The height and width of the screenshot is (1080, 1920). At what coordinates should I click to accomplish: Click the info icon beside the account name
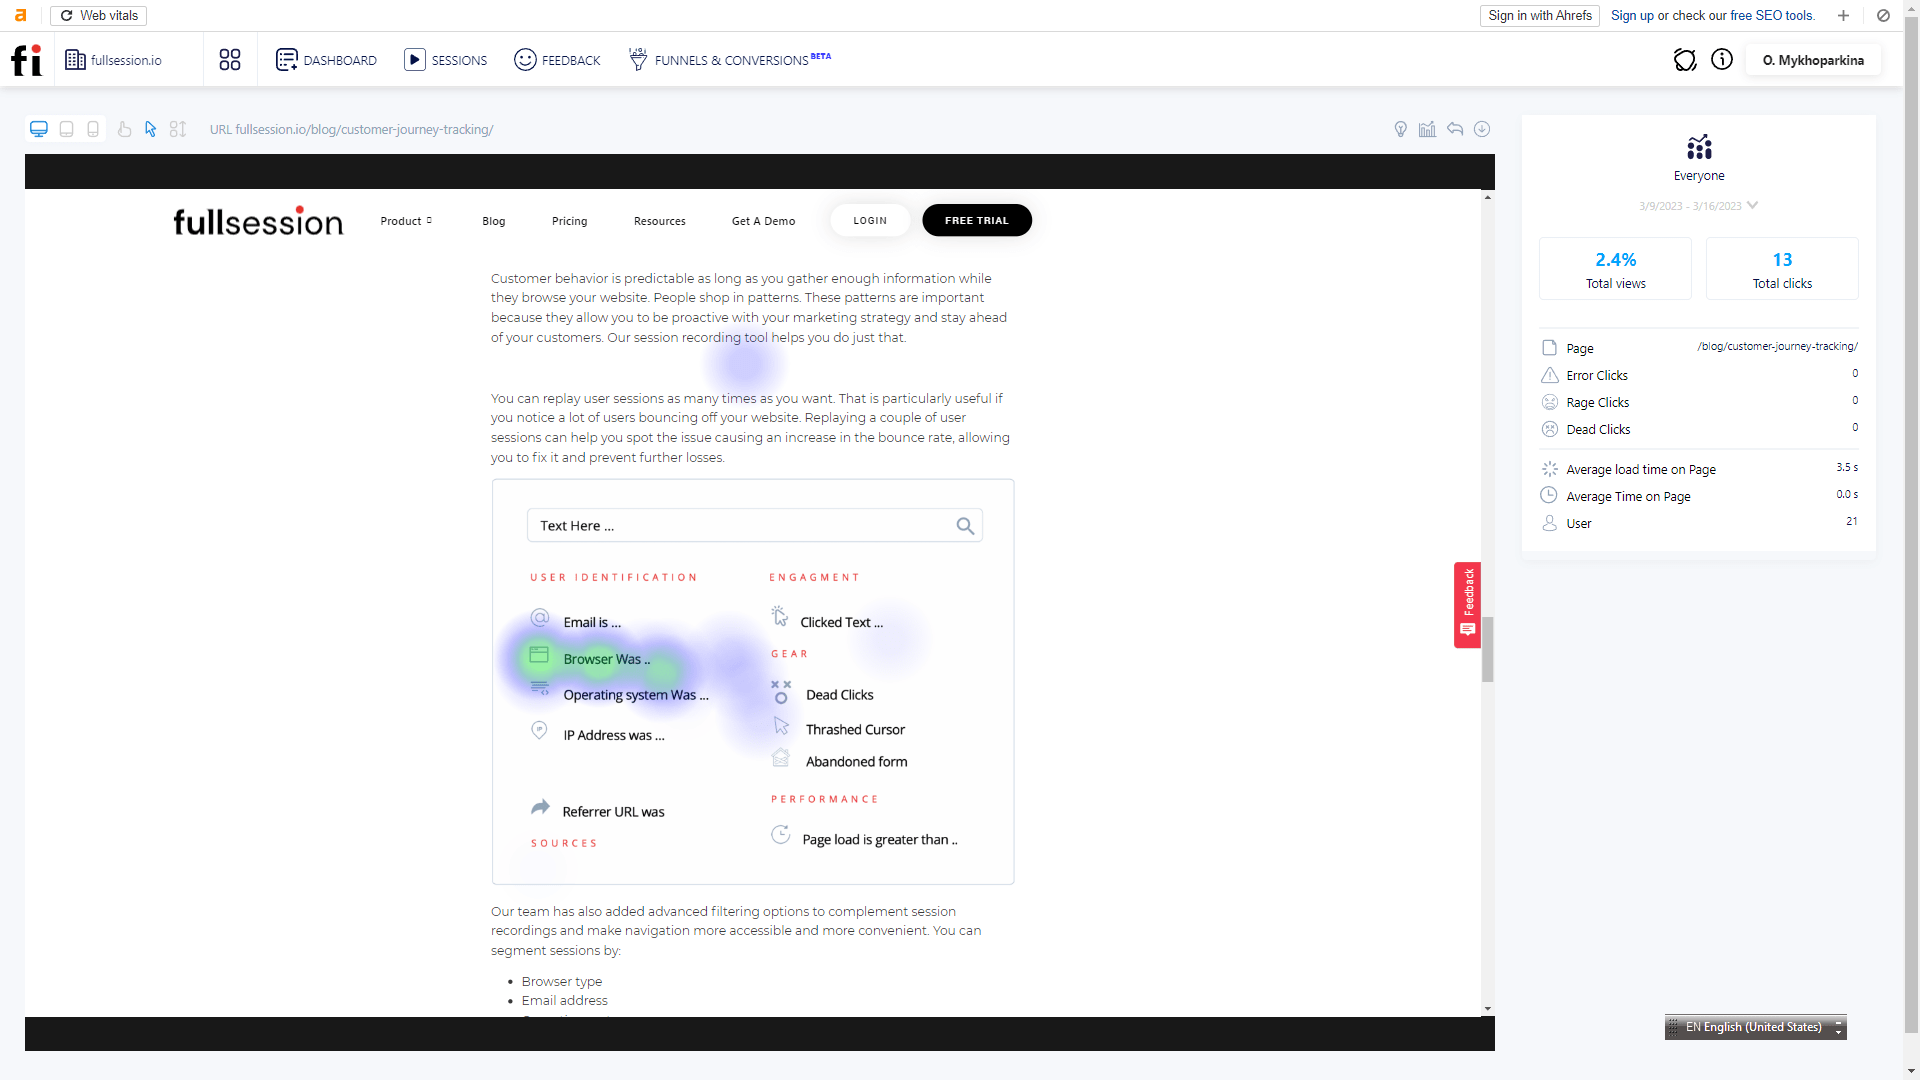(x=1723, y=60)
